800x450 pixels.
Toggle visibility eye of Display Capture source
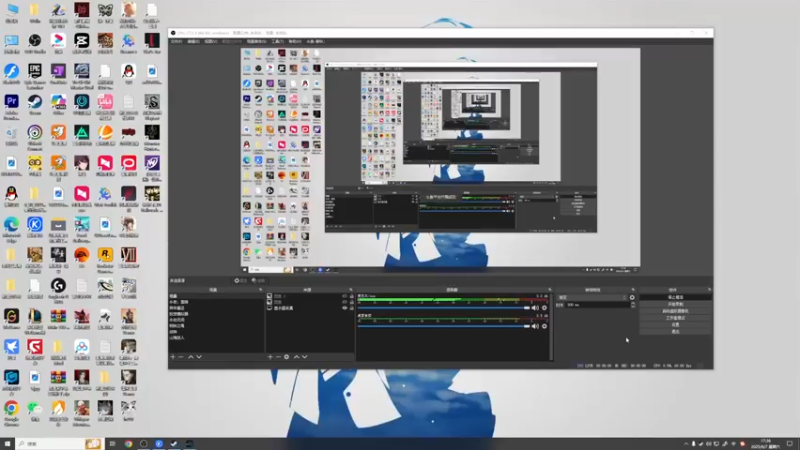tap(344, 308)
